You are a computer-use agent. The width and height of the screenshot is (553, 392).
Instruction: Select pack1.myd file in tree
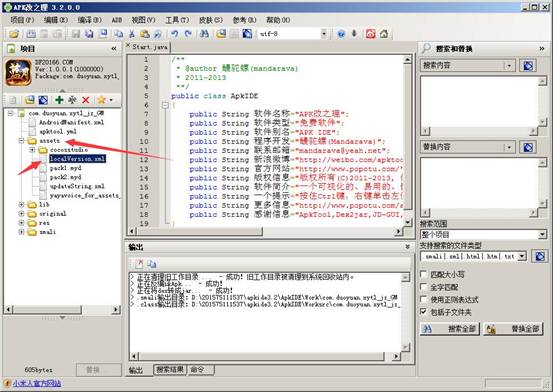click(x=66, y=168)
